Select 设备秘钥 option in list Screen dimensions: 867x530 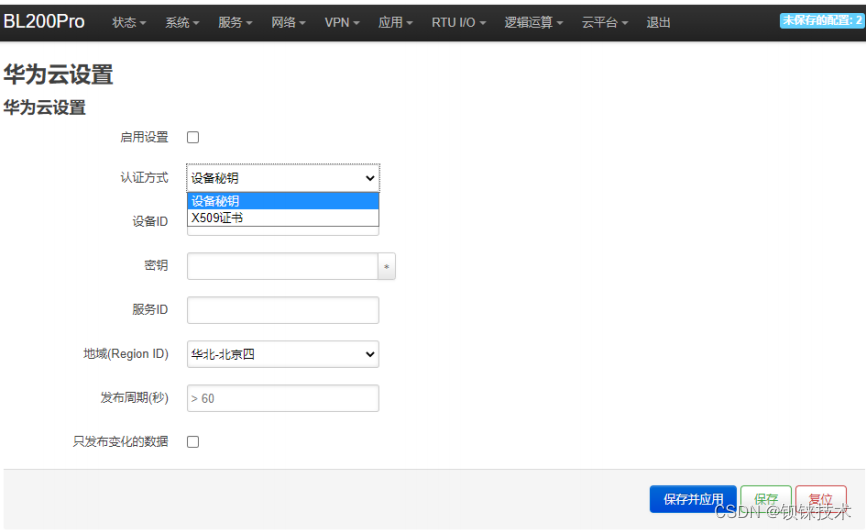pyautogui.click(x=283, y=201)
